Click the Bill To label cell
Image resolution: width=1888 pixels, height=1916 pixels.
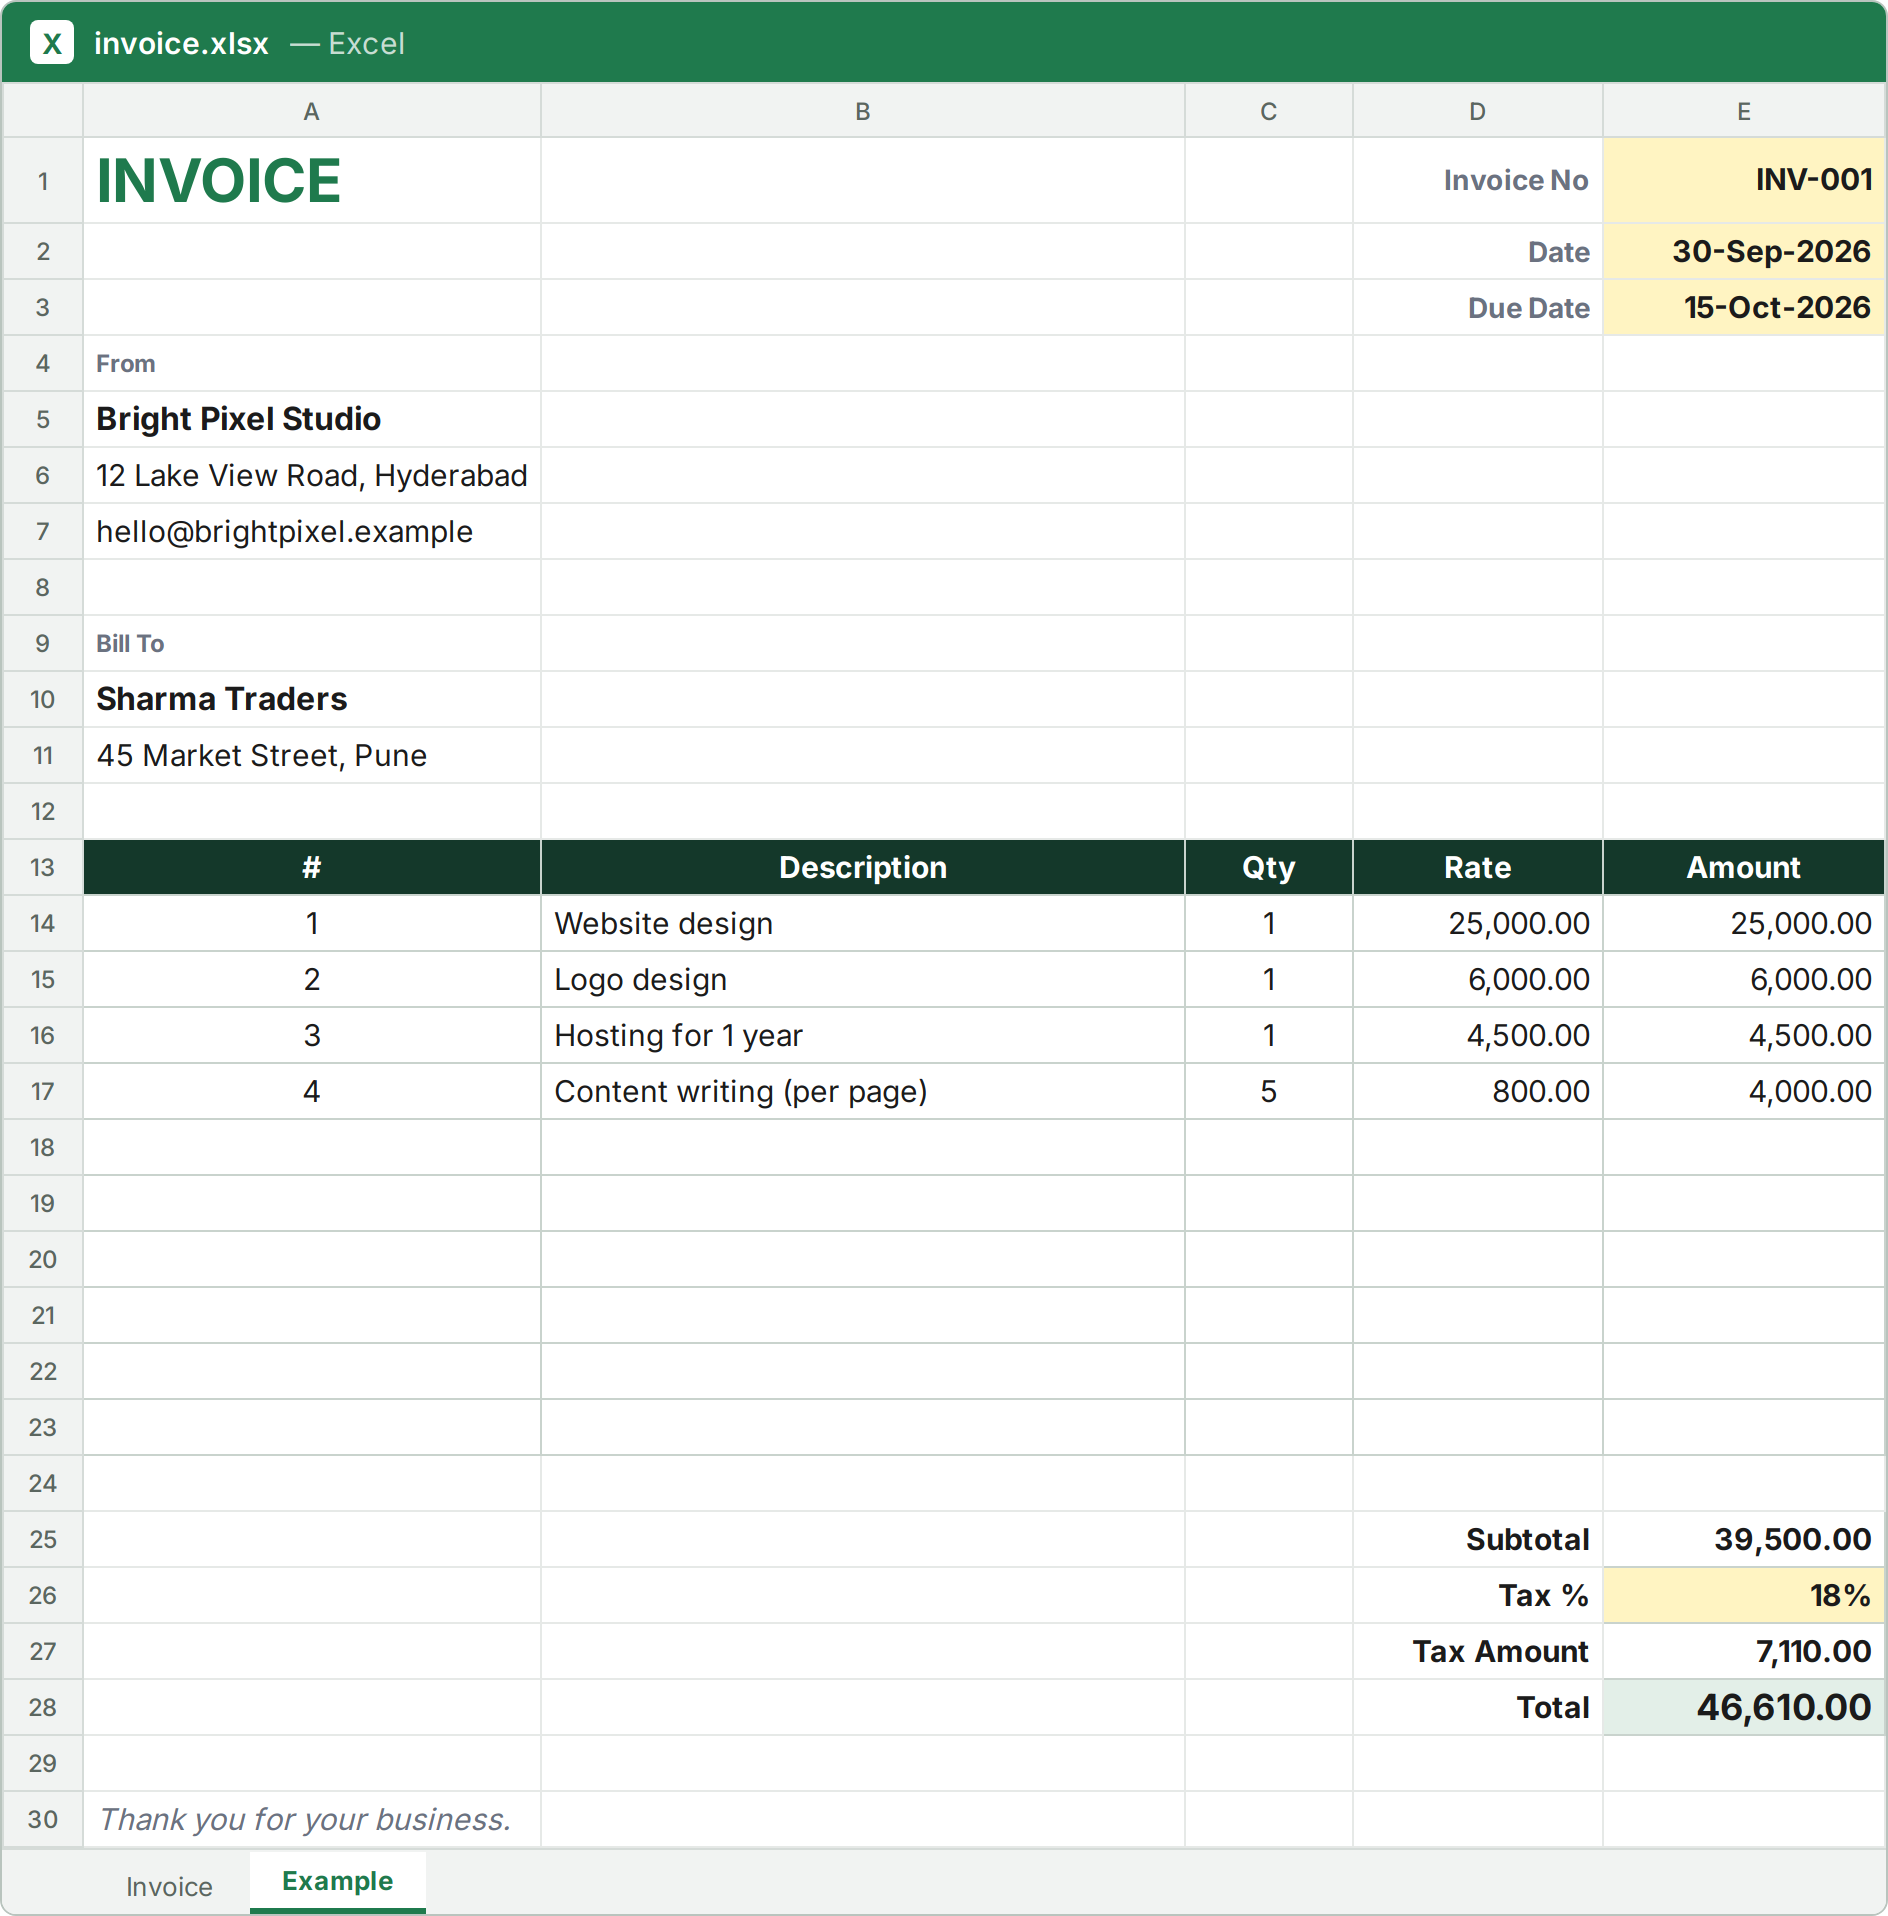[312, 643]
